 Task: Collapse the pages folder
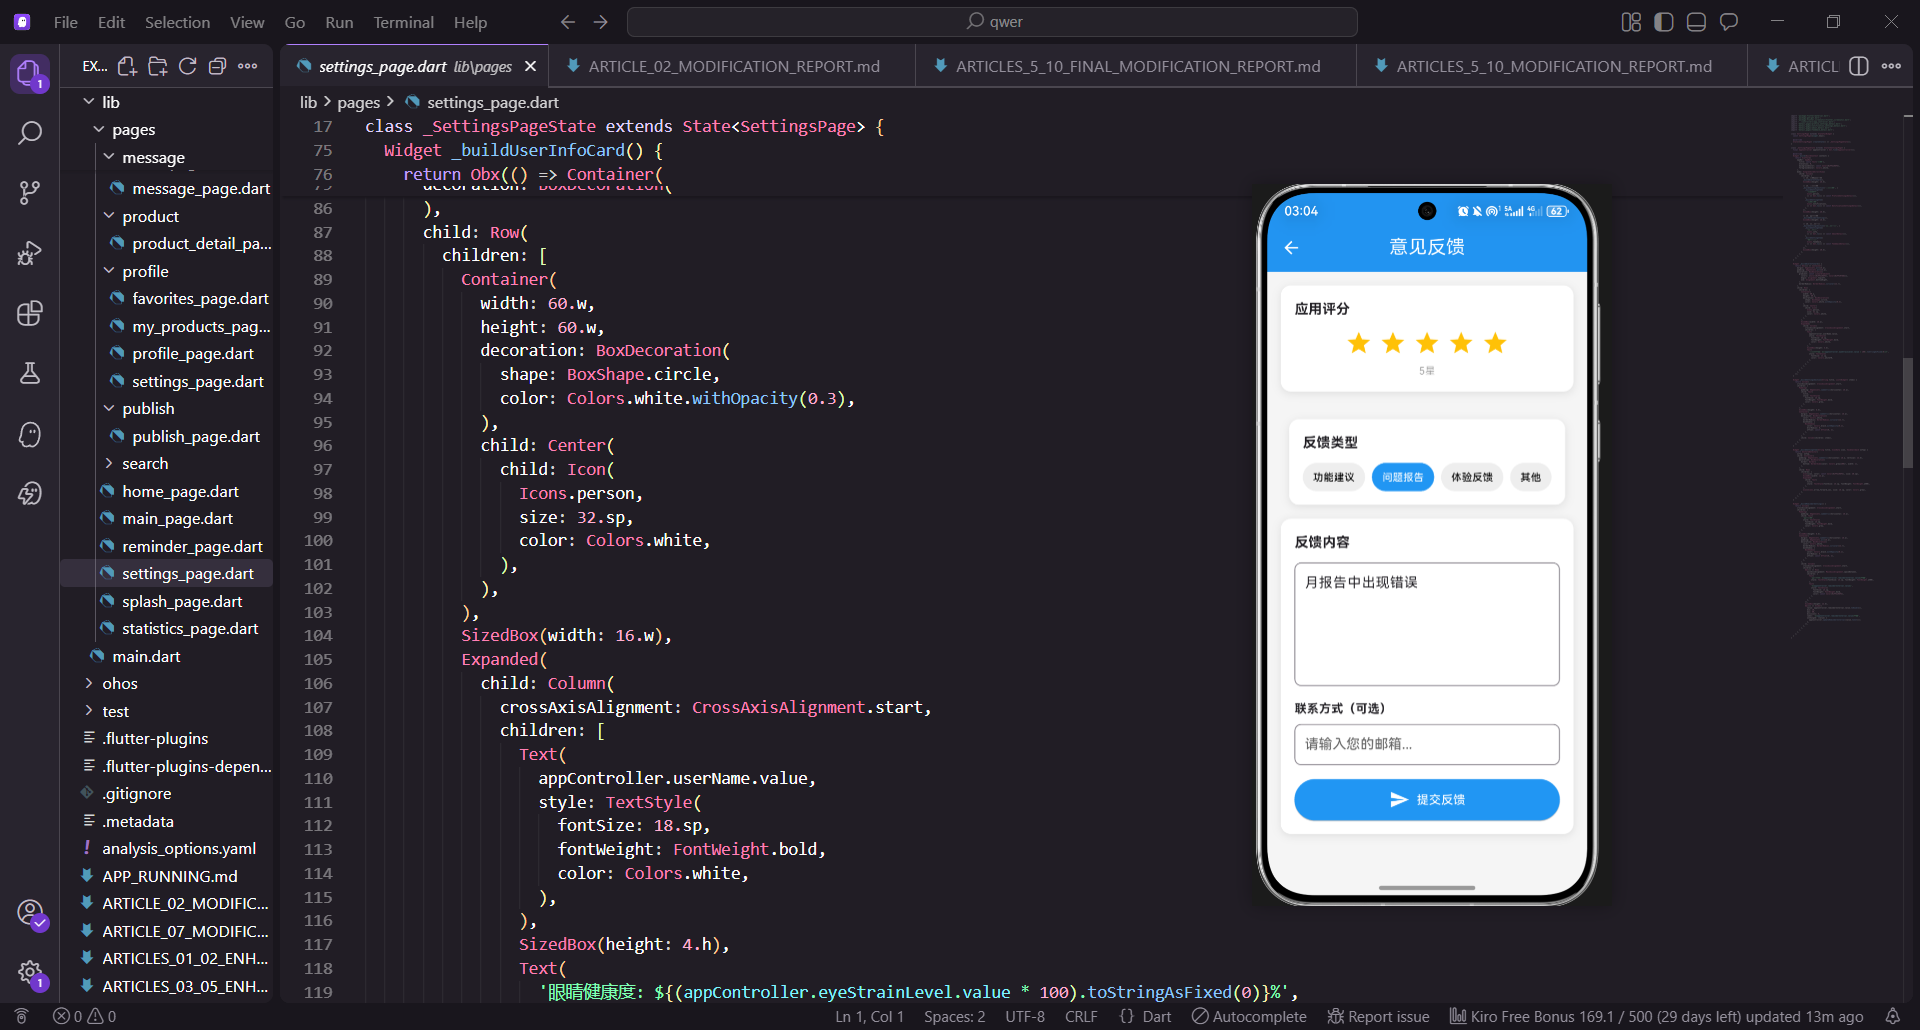pyautogui.click(x=133, y=129)
